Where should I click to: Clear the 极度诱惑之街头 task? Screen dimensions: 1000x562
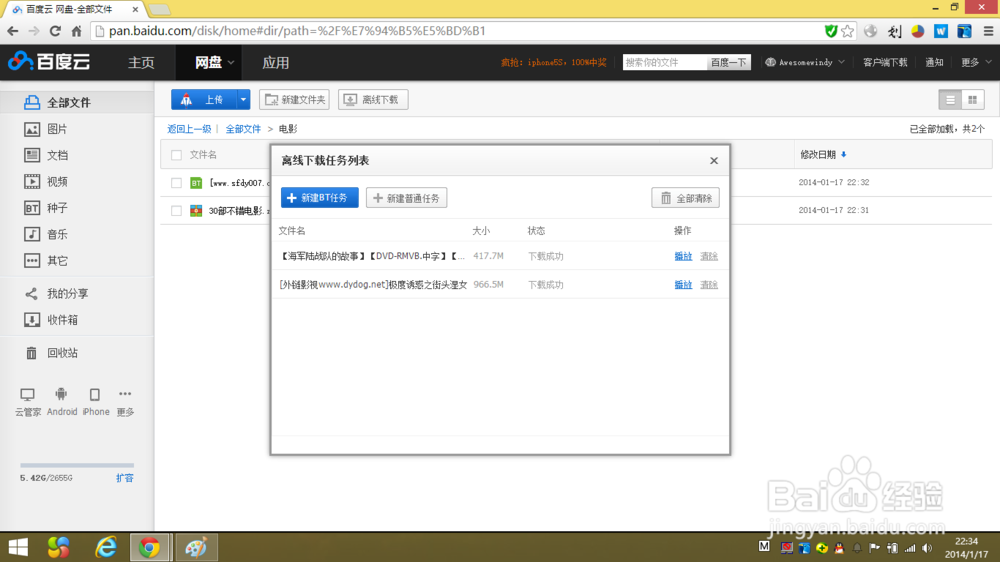click(x=709, y=285)
